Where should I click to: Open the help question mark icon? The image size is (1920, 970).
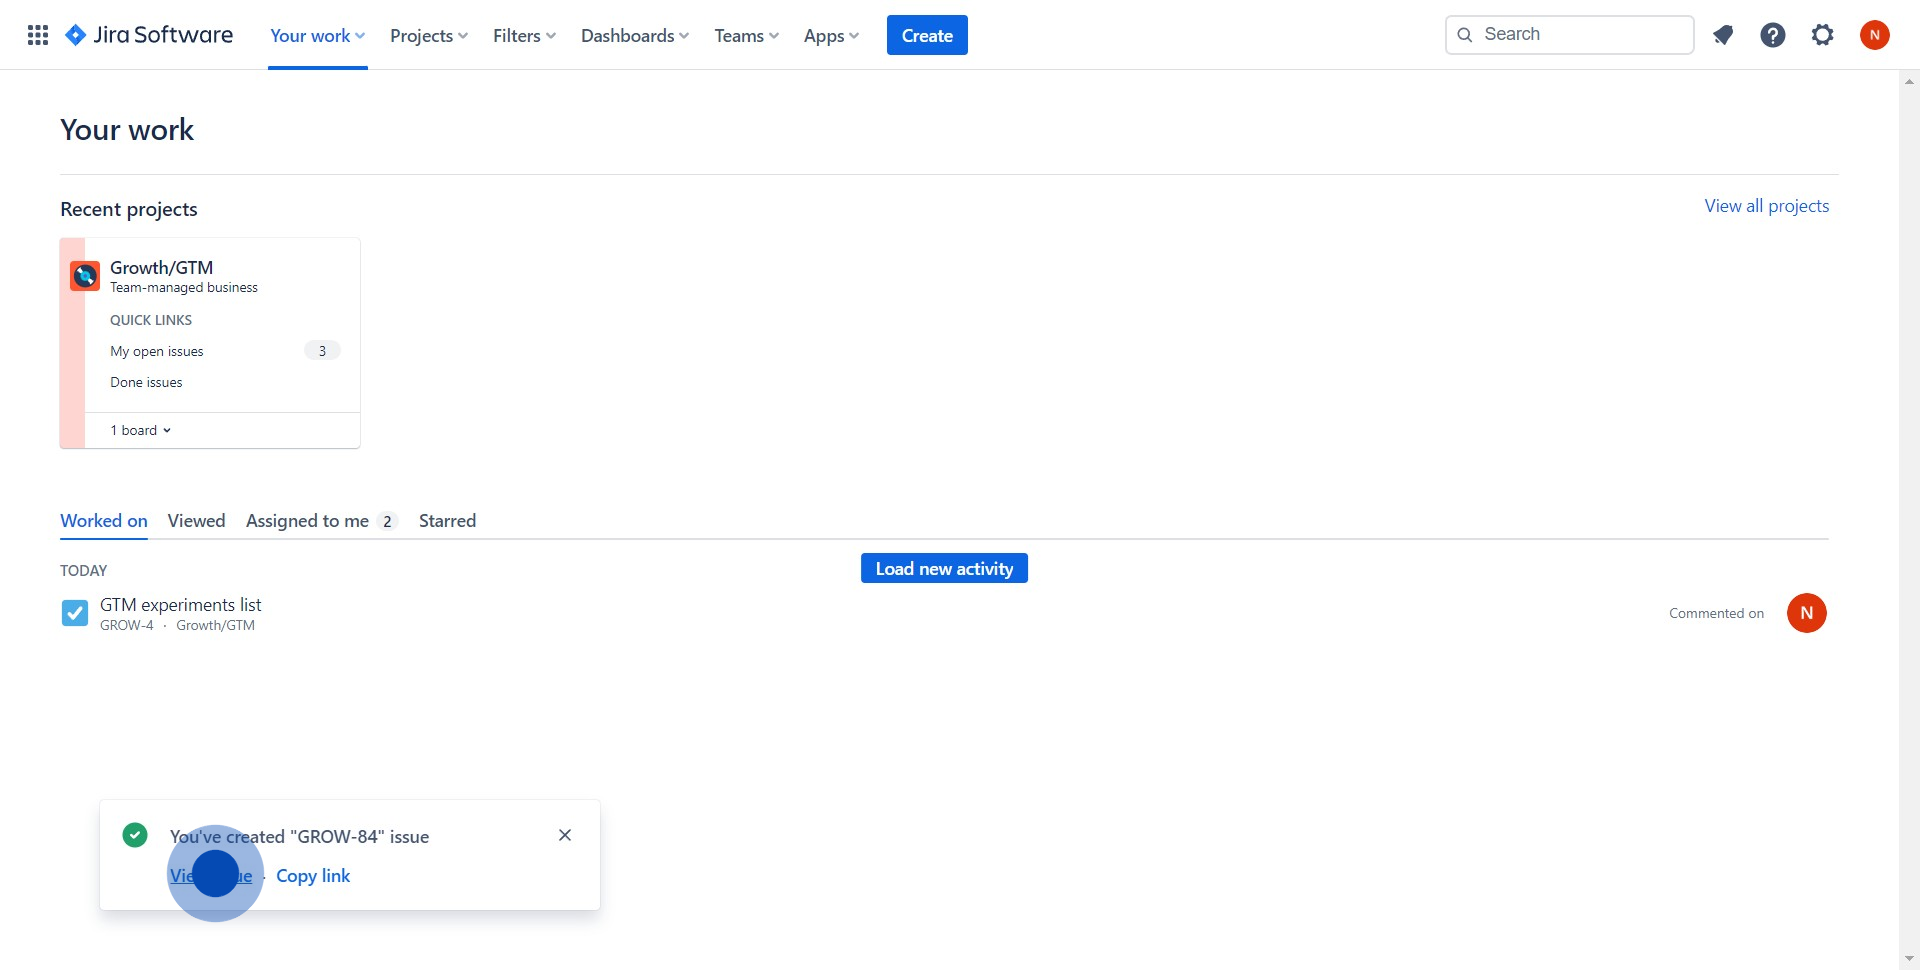tap(1772, 35)
